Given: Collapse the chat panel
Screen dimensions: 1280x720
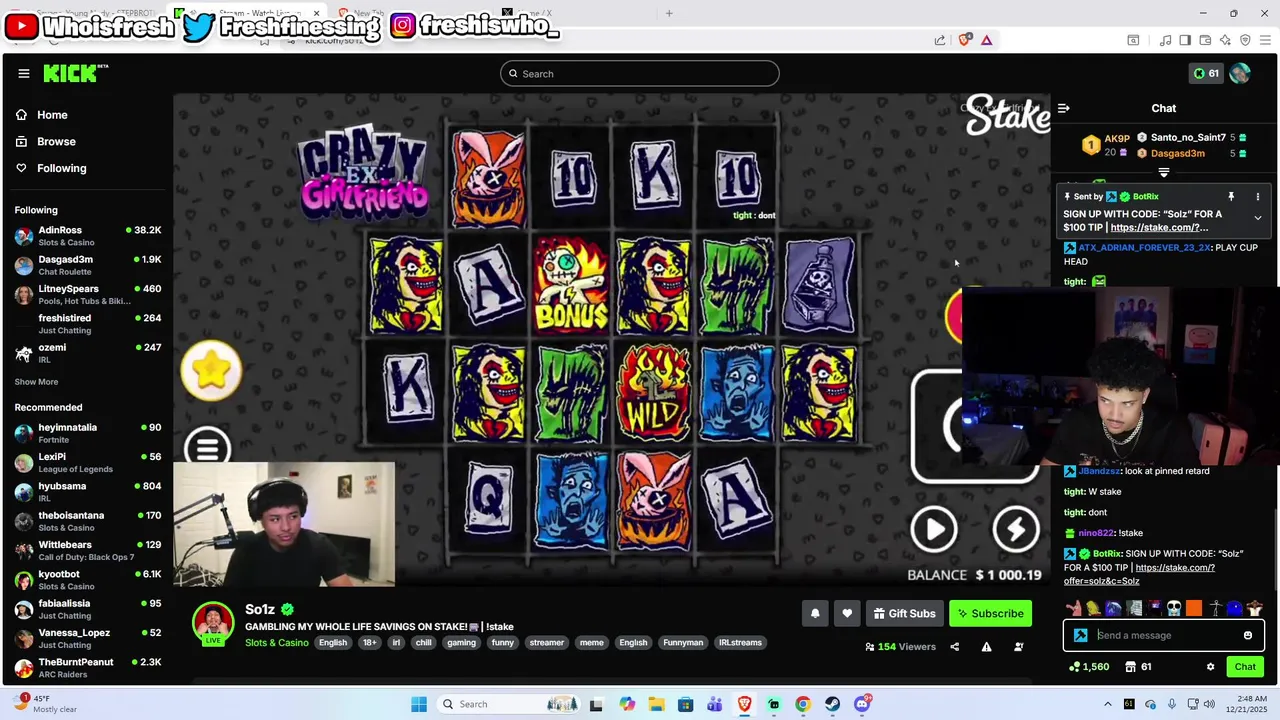Looking at the screenshot, I should coord(1064,108).
